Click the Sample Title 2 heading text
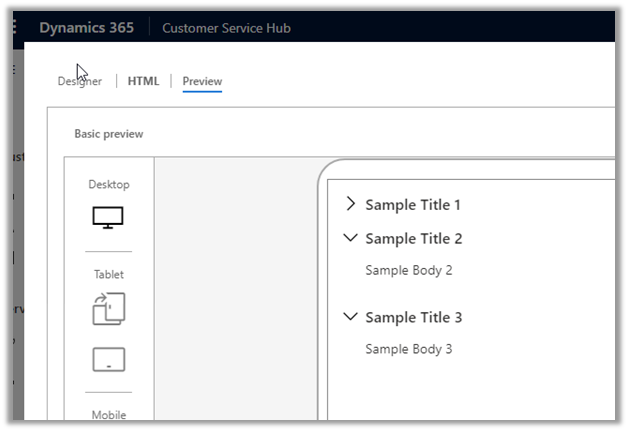The height and width of the screenshot is (431, 628). tap(413, 239)
